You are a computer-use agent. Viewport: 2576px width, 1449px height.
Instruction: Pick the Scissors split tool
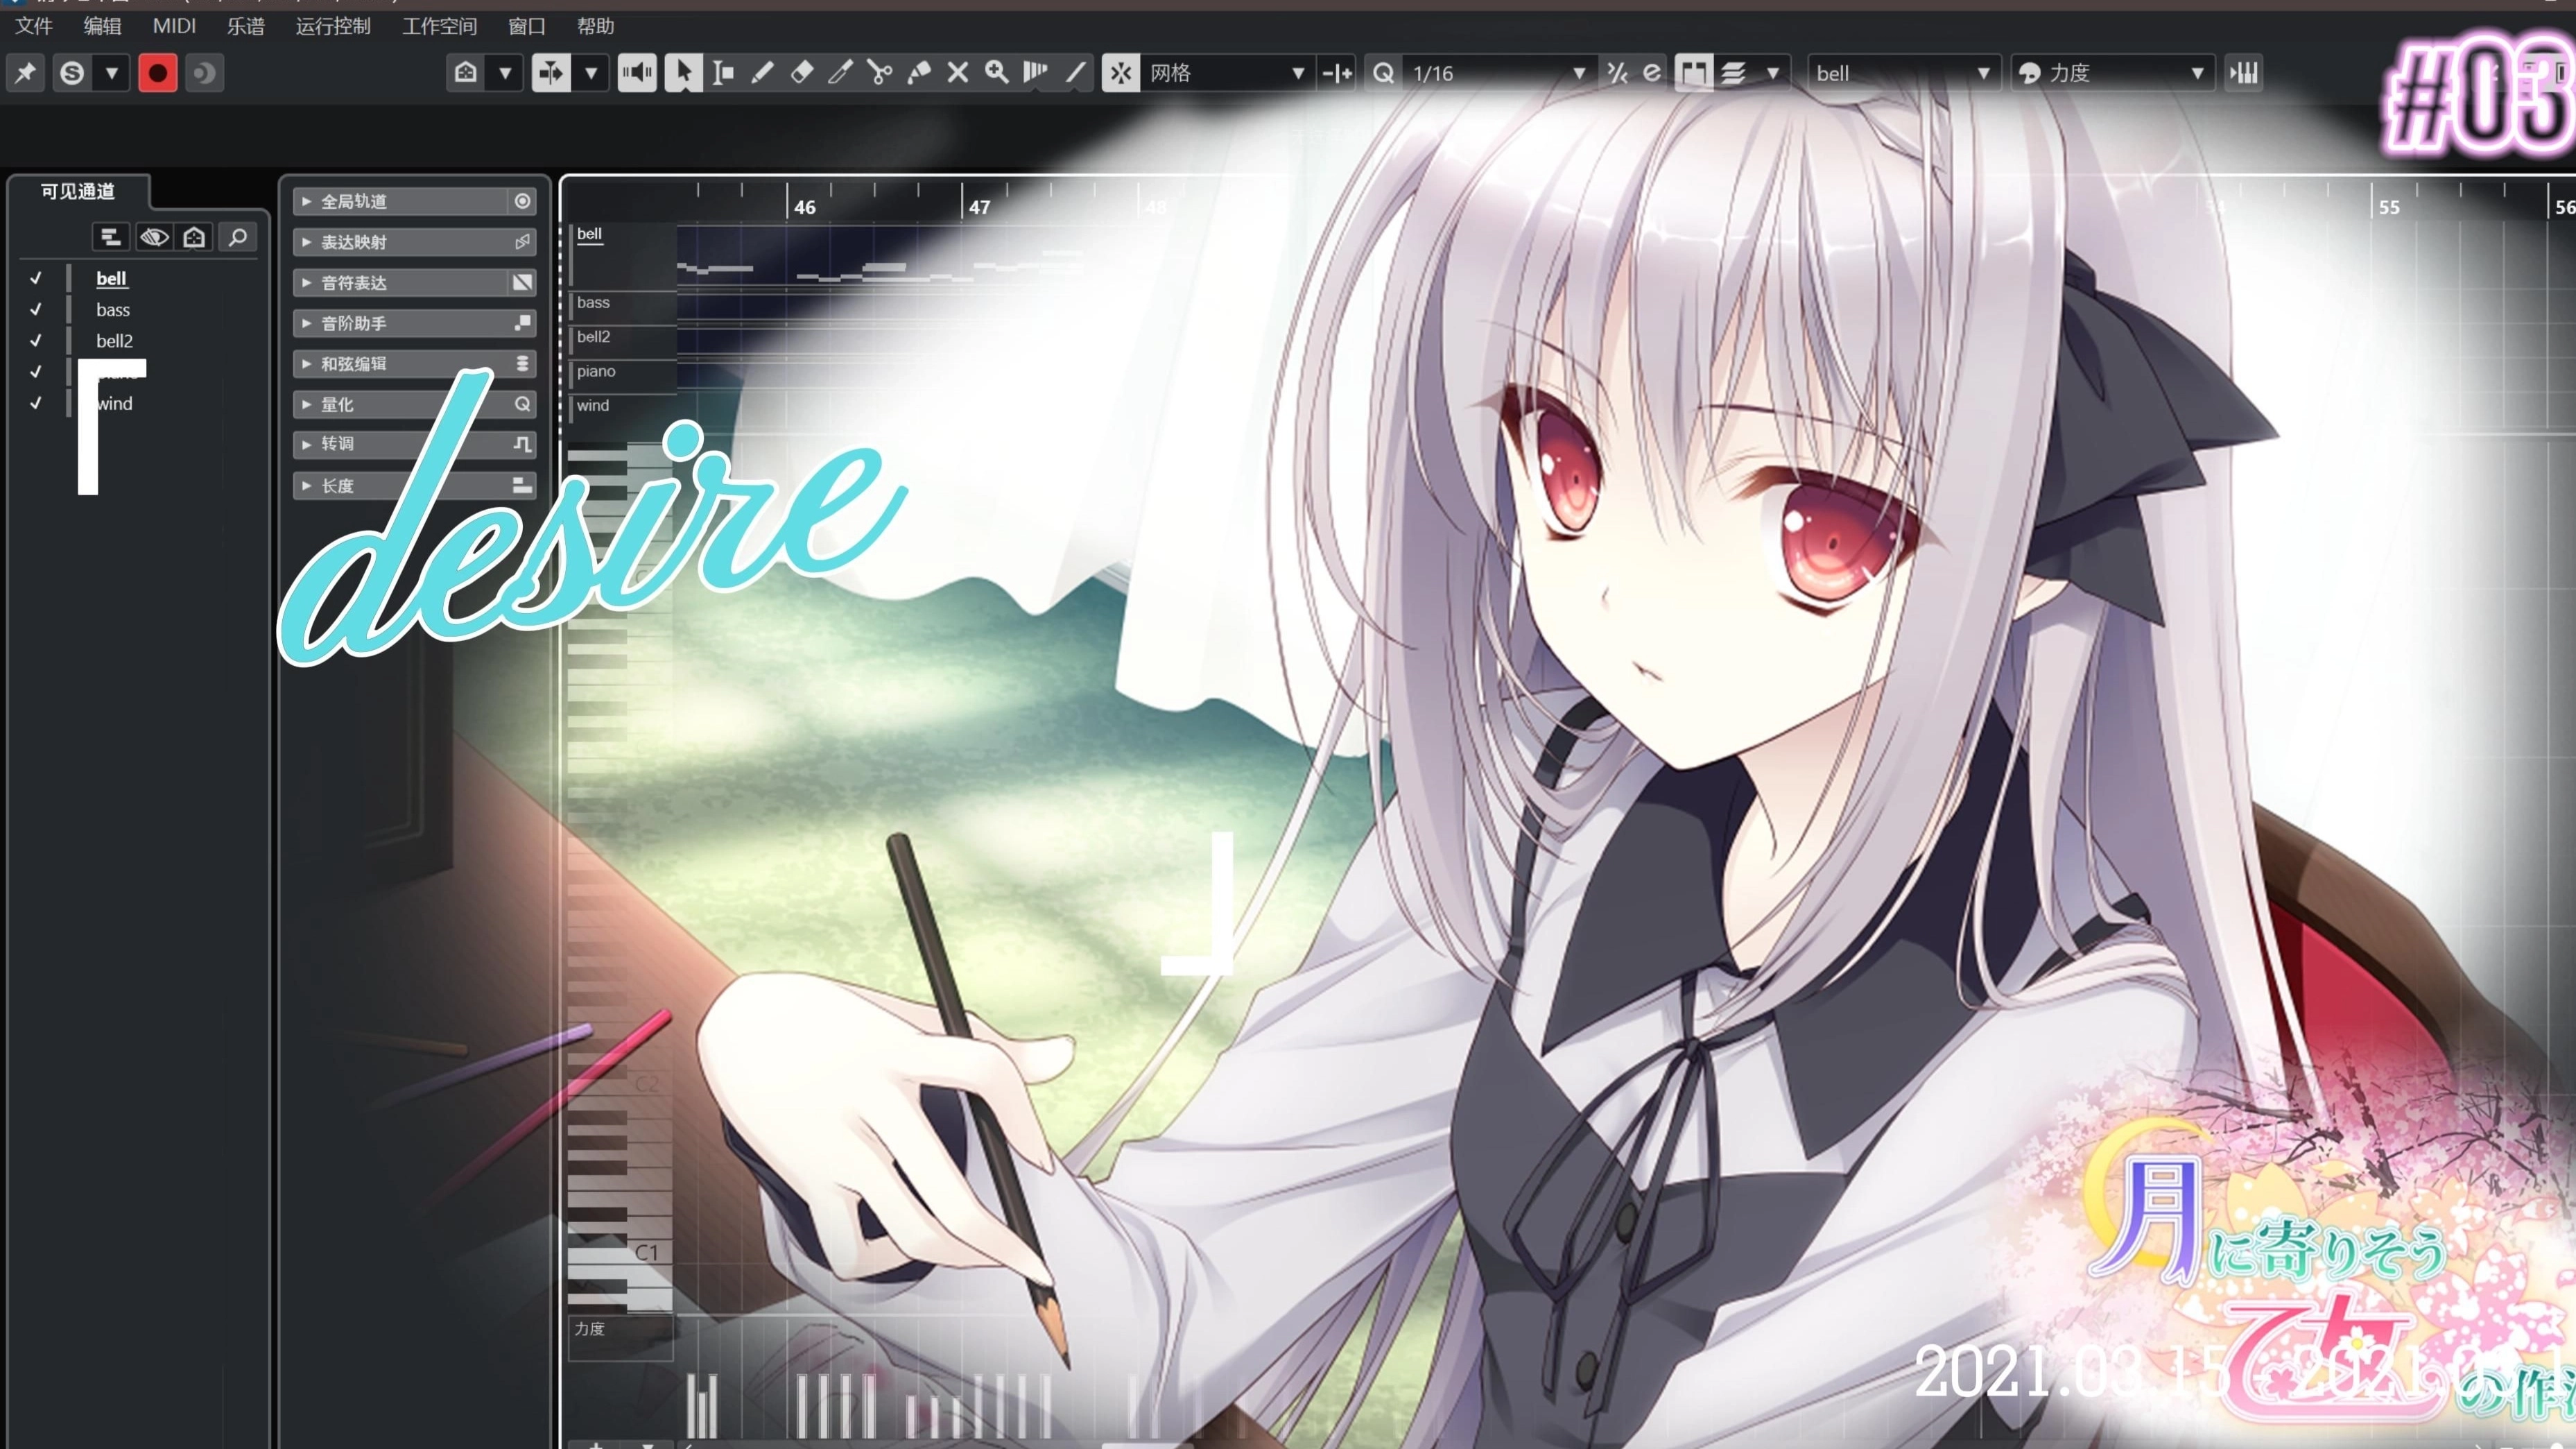(x=879, y=73)
